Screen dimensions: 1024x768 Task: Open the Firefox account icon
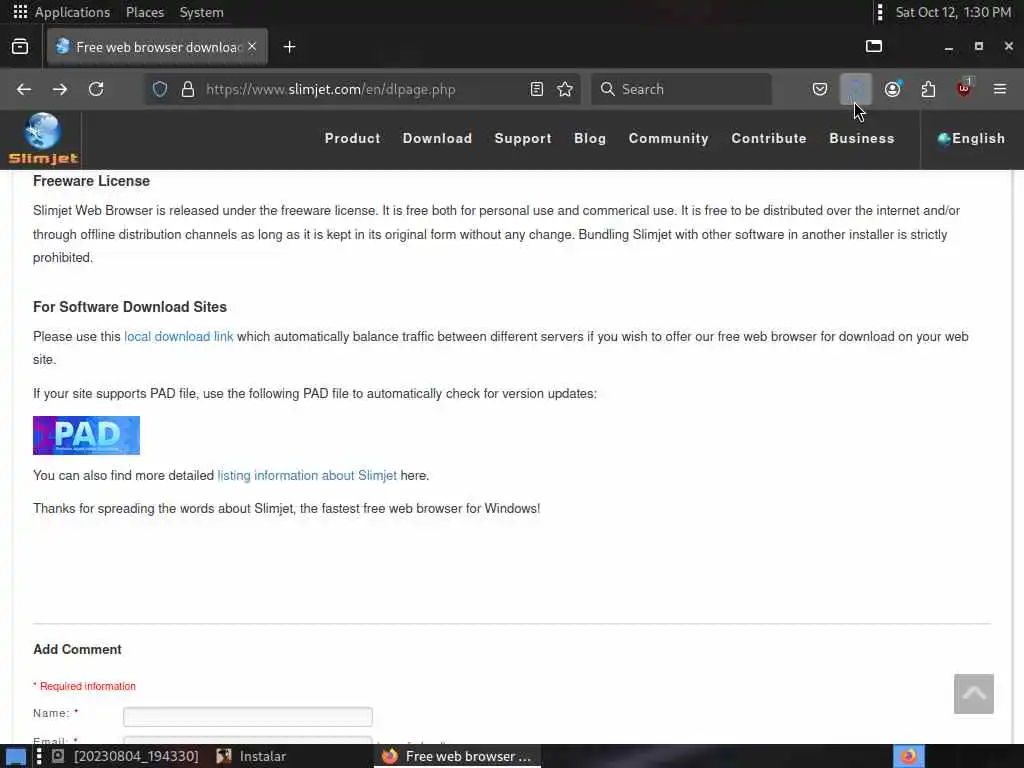893,89
